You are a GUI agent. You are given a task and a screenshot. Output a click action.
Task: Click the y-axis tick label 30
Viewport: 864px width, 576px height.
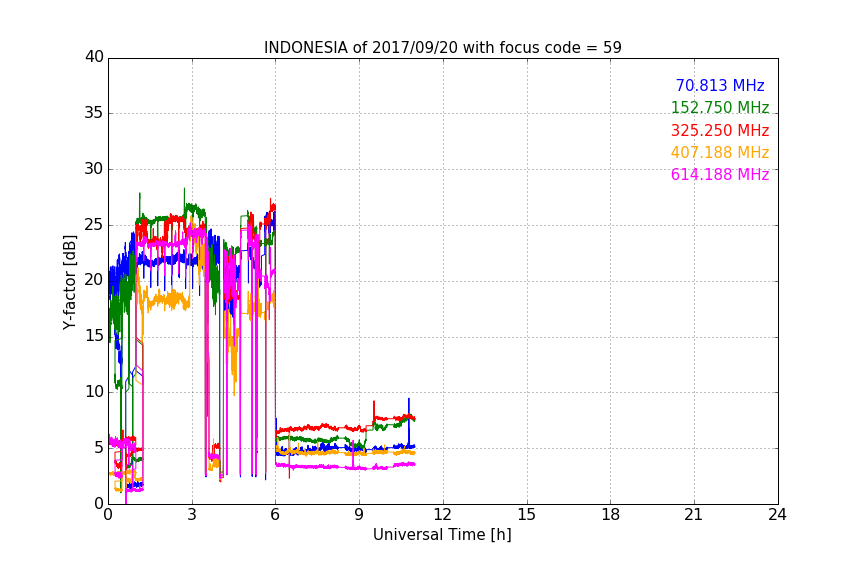coord(94,169)
